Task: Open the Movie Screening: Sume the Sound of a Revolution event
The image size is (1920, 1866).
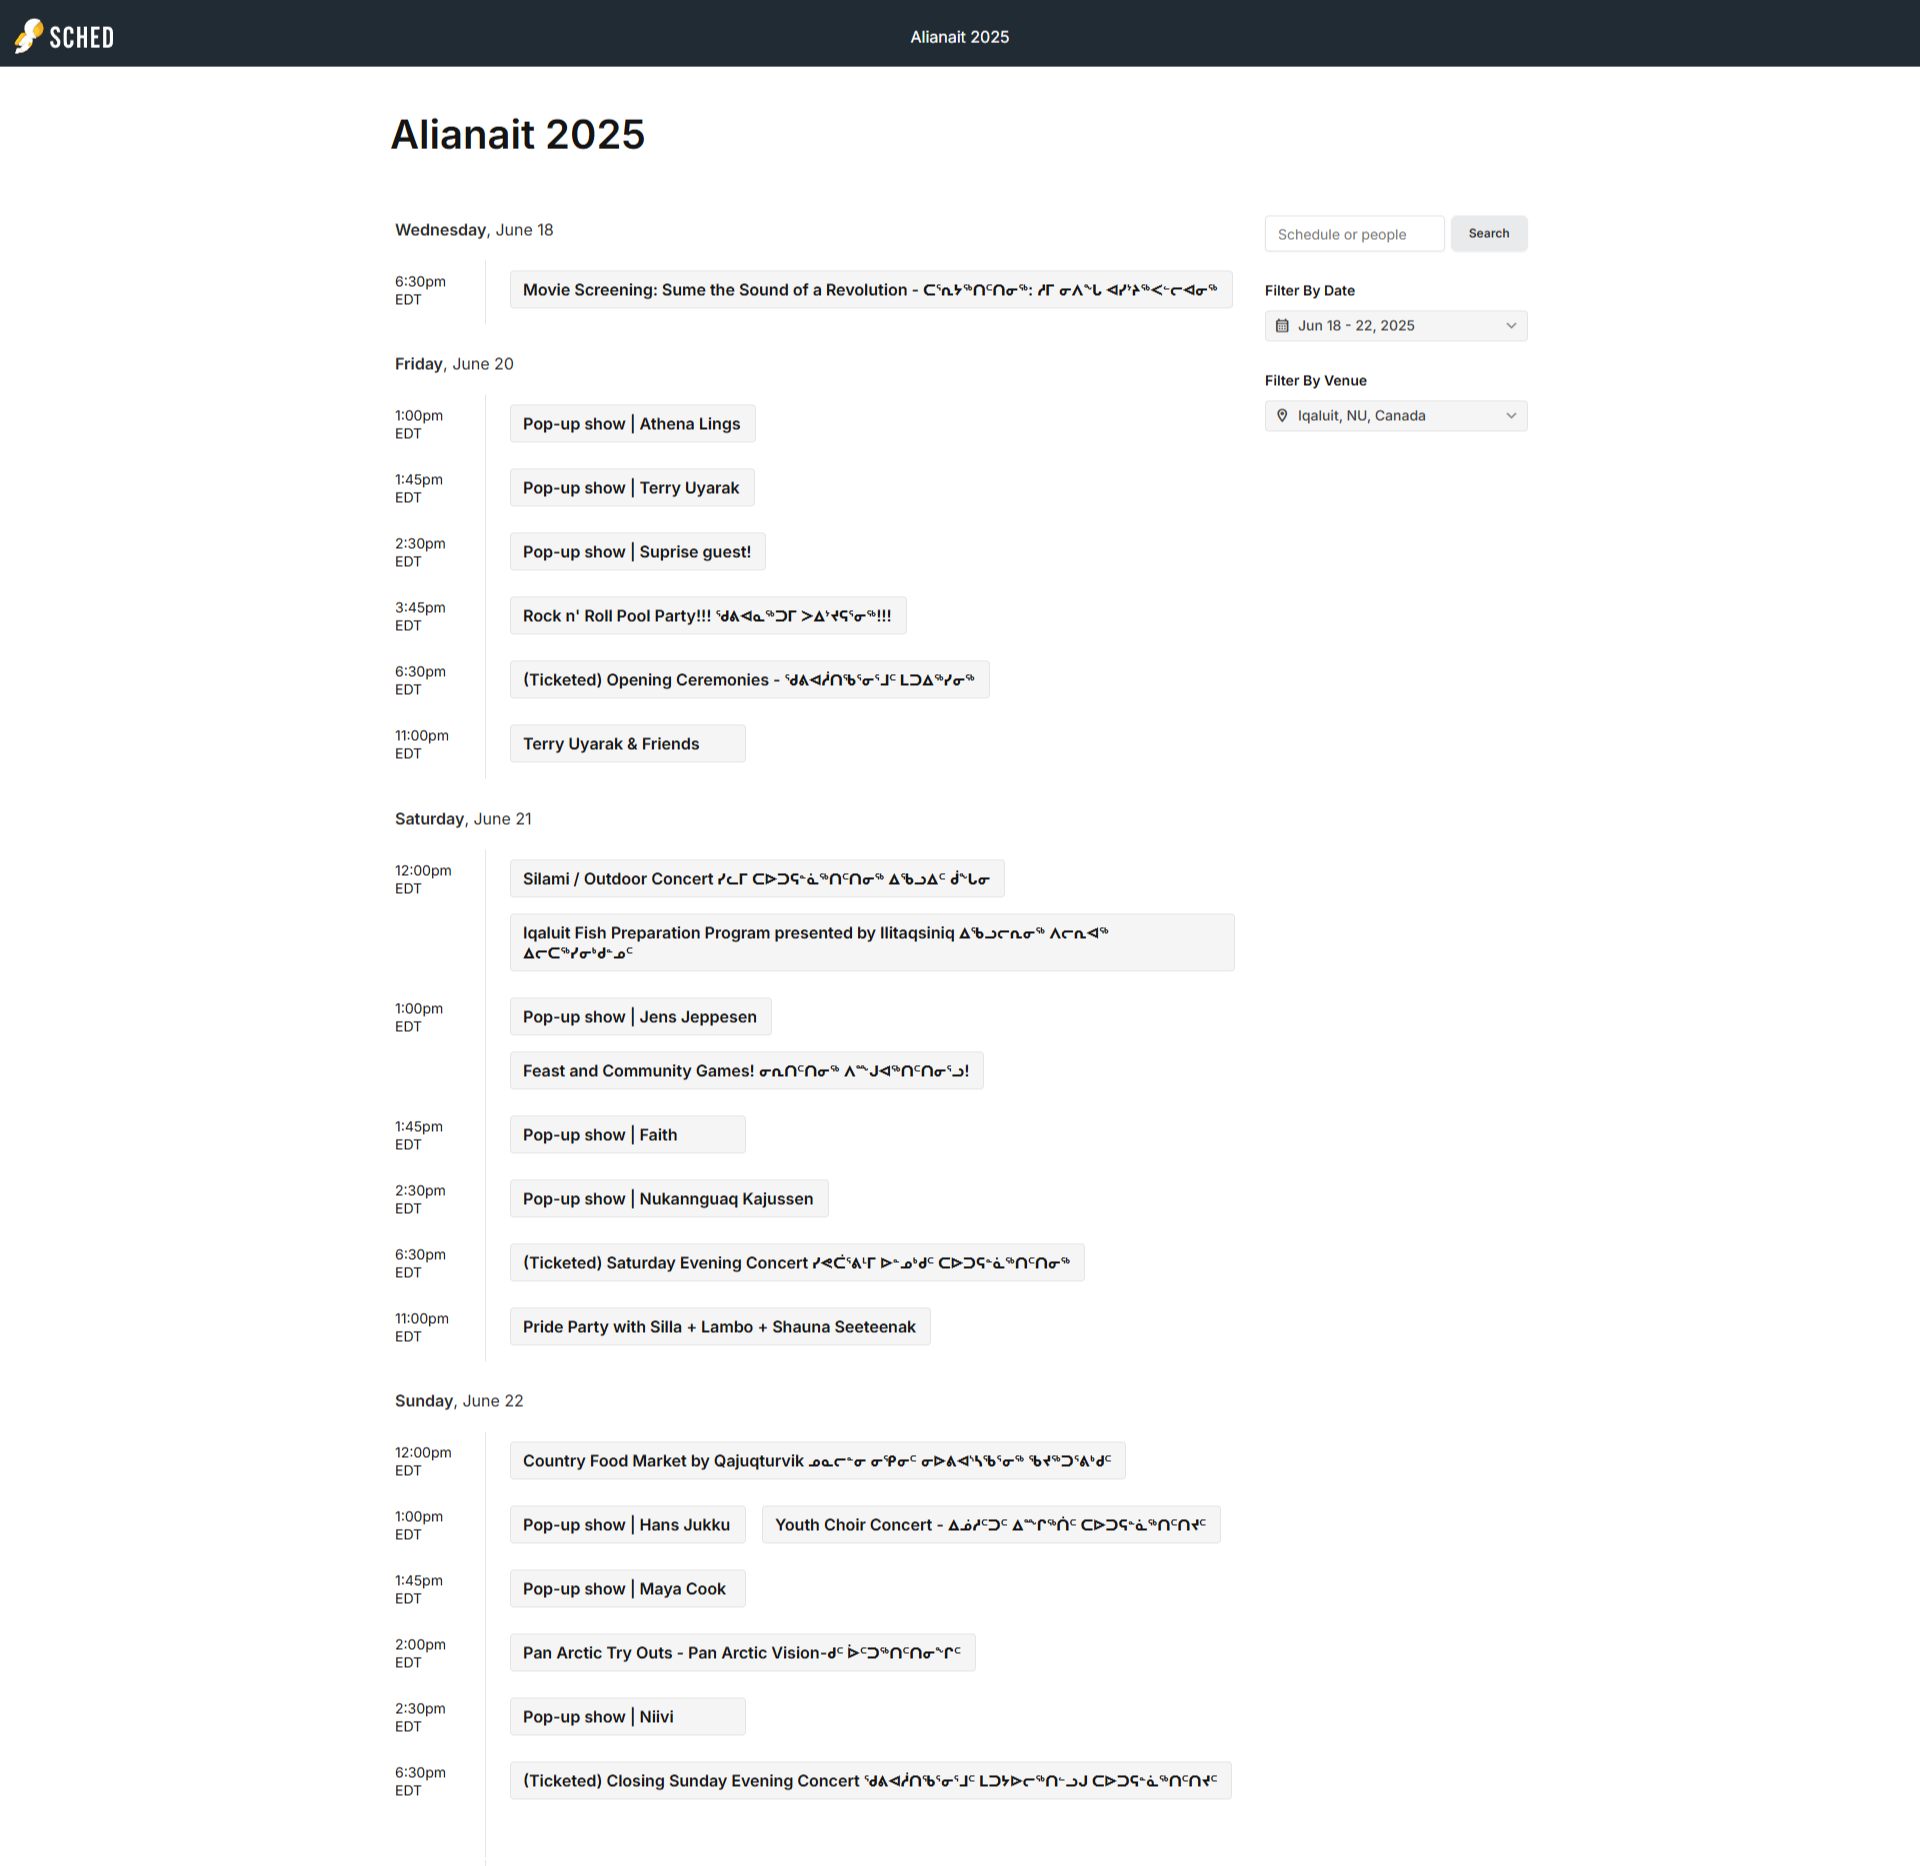Action: tap(871, 290)
